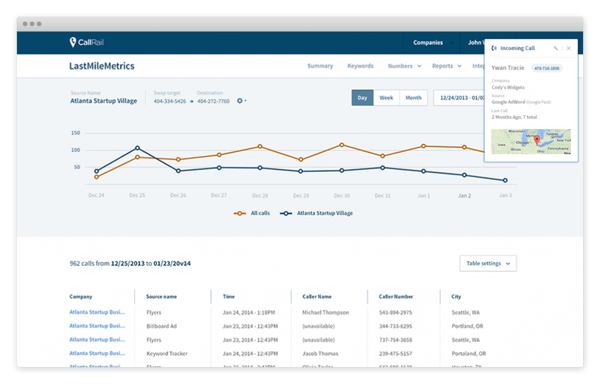The height and width of the screenshot is (384, 600).
Task: Expand the Numbers dropdown menu
Action: [x=404, y=66]
